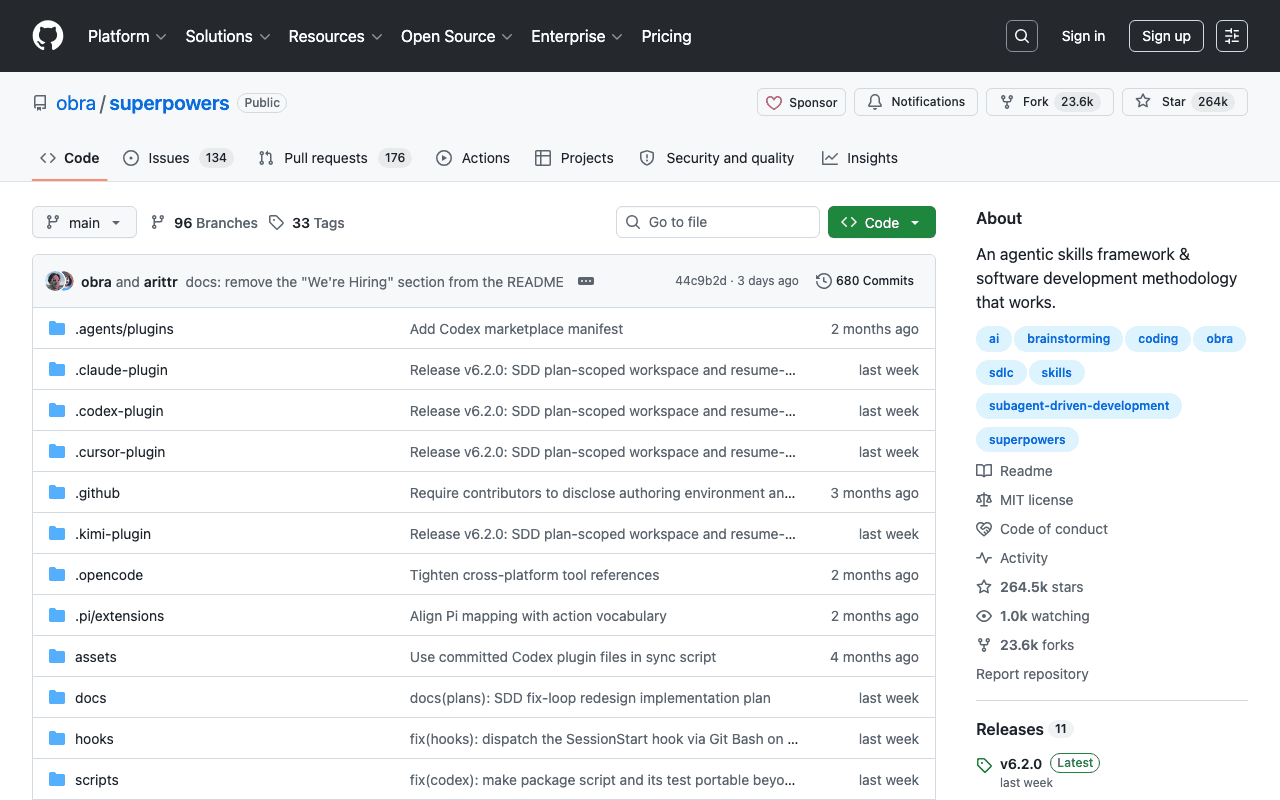Open the green Code dropdown button

click(x=882, y=222)
